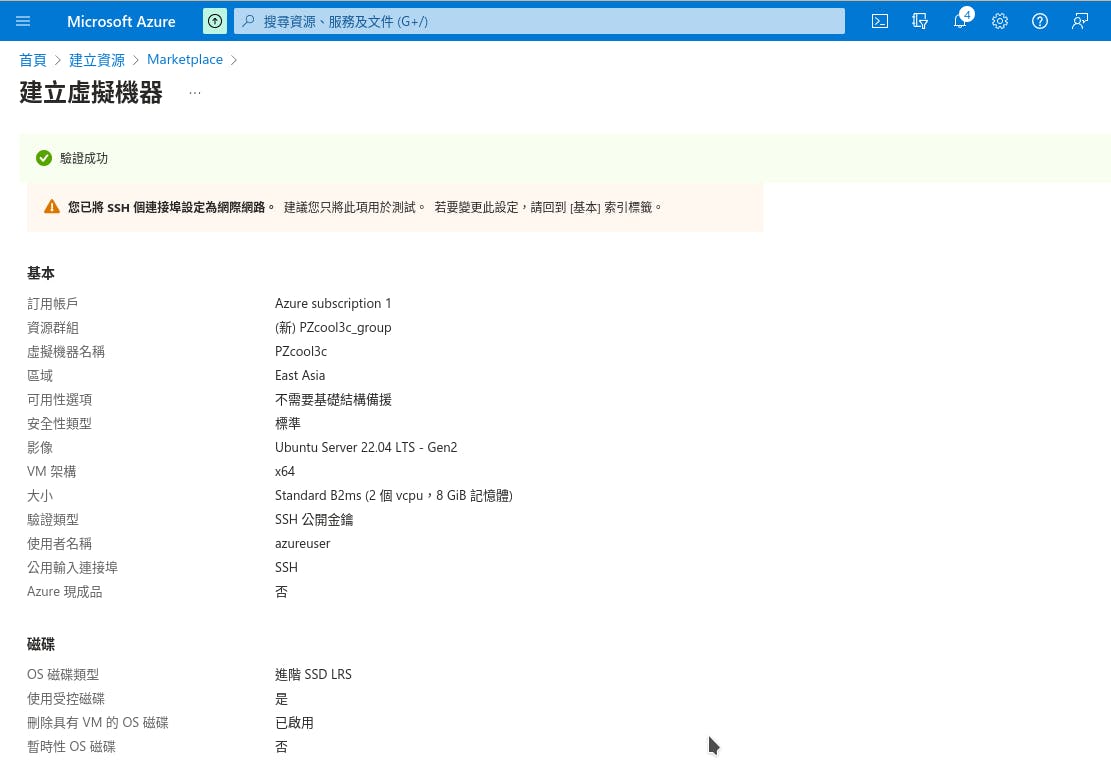
Task: Open the ellipsis menu beside page title
Action: click(195, 93)
